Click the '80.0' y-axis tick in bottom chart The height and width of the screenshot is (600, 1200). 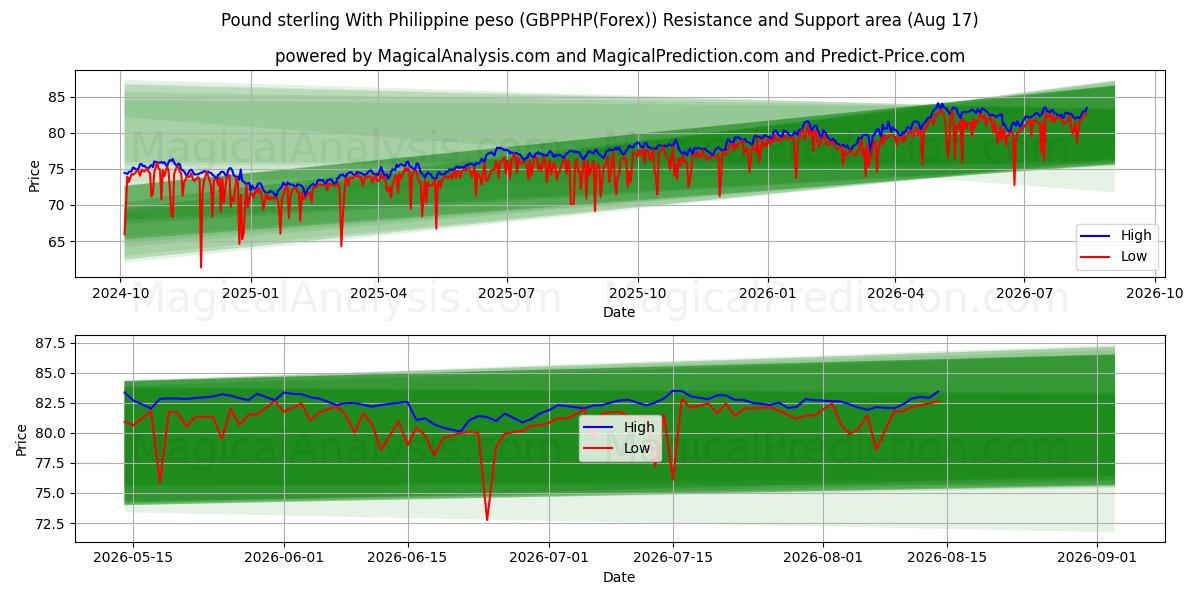[52, 433]
